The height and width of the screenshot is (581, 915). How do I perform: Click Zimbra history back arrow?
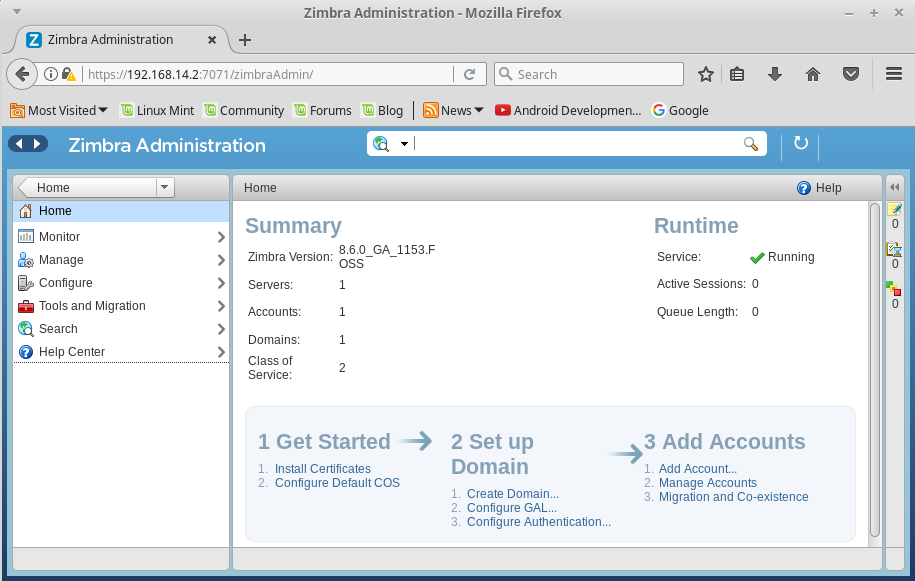[x=19, y=144]
